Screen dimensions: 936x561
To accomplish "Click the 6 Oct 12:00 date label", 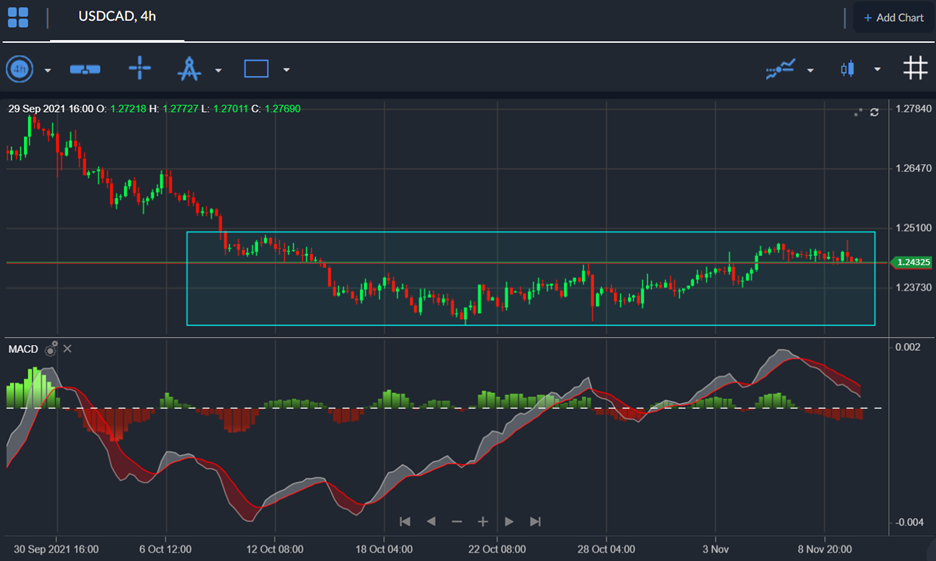I will point(165,549).
